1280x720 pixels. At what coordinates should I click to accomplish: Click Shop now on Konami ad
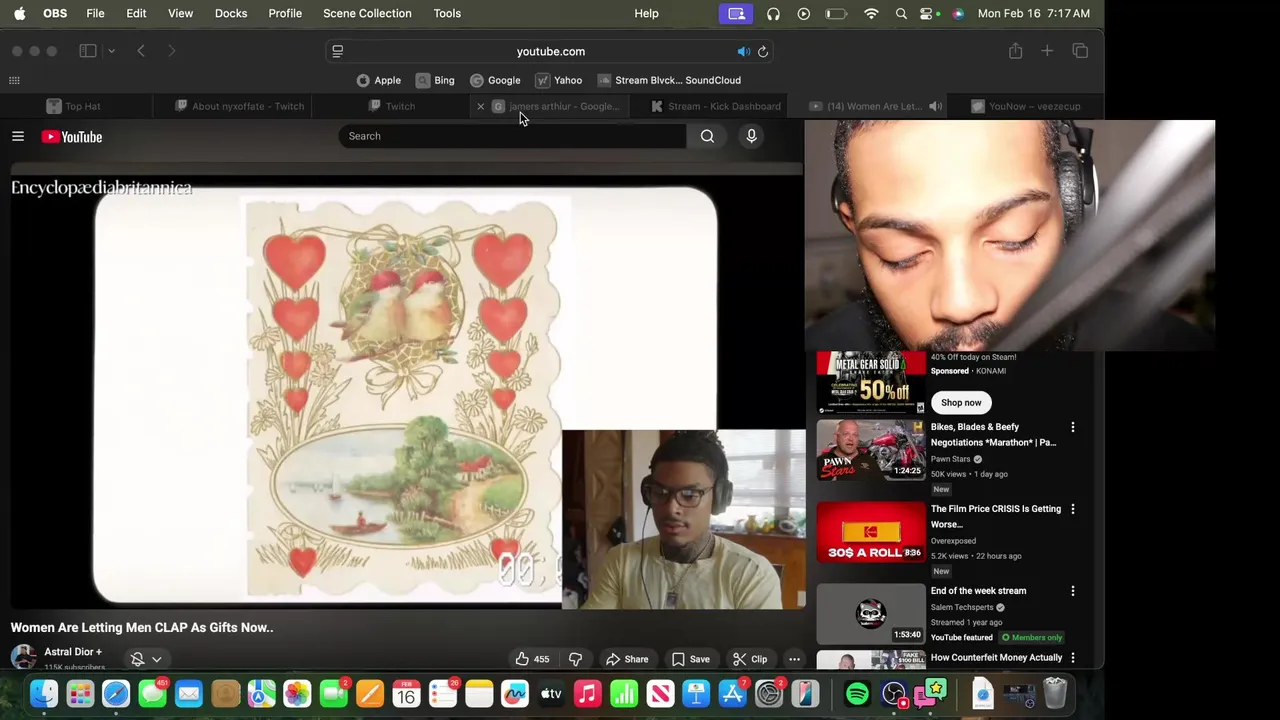click(961, 402)
